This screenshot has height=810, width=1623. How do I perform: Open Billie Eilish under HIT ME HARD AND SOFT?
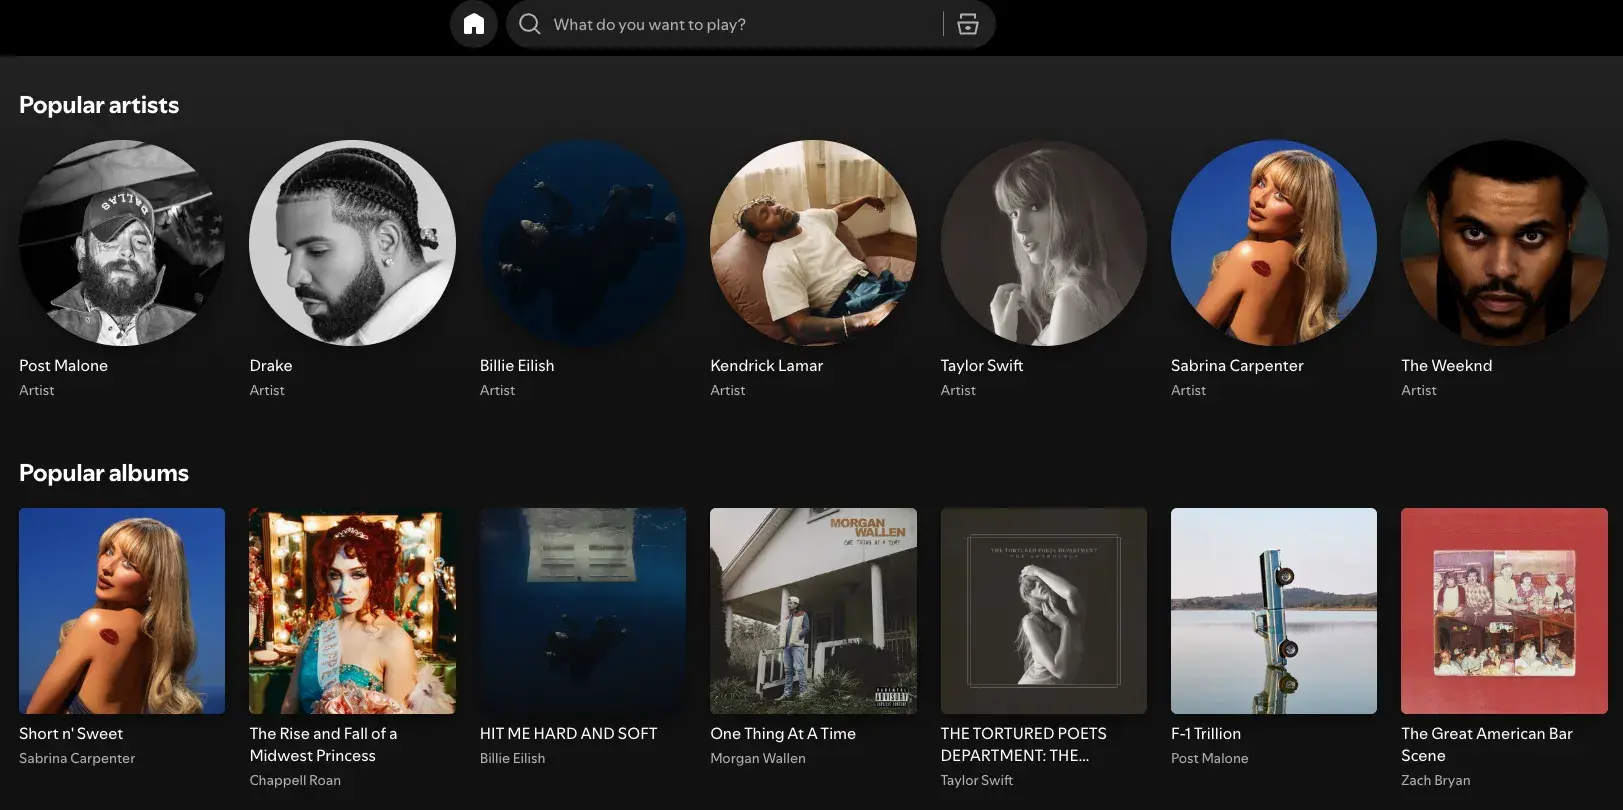[512, 759]
